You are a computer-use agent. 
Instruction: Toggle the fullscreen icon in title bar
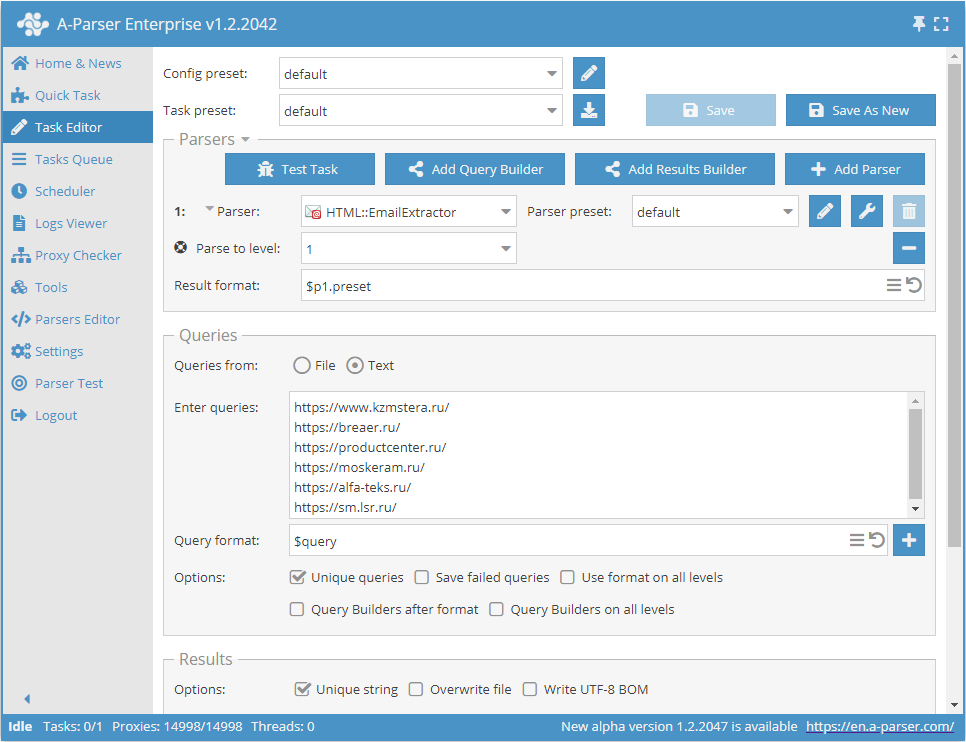941,24
